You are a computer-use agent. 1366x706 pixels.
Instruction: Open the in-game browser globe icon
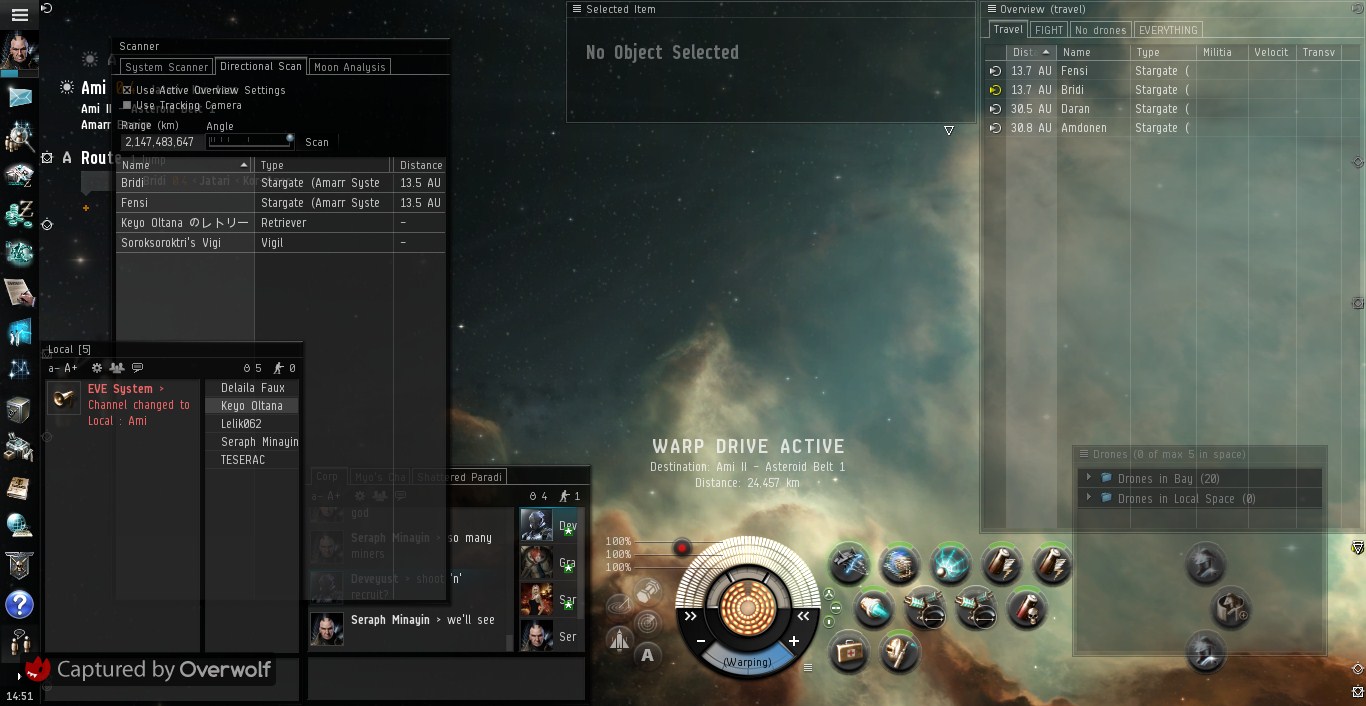[19, 525]
